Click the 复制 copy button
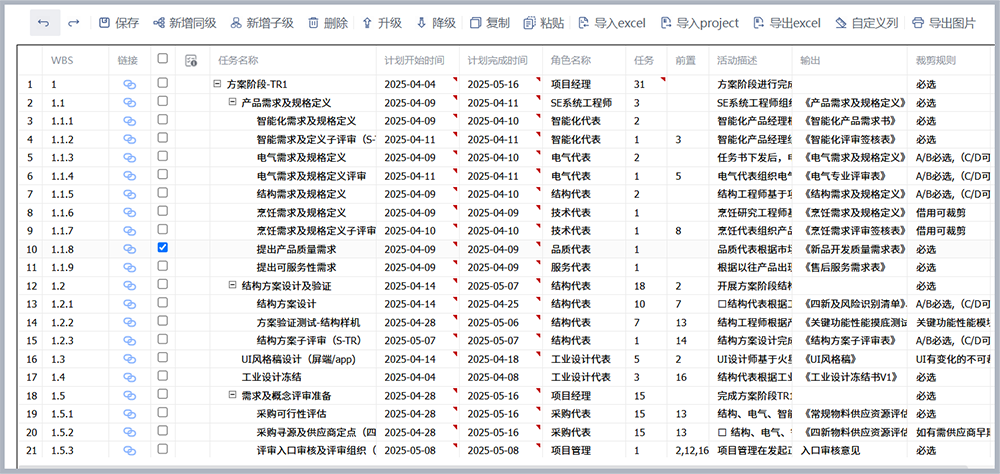The image size is (1000, 474). (490, 24)
